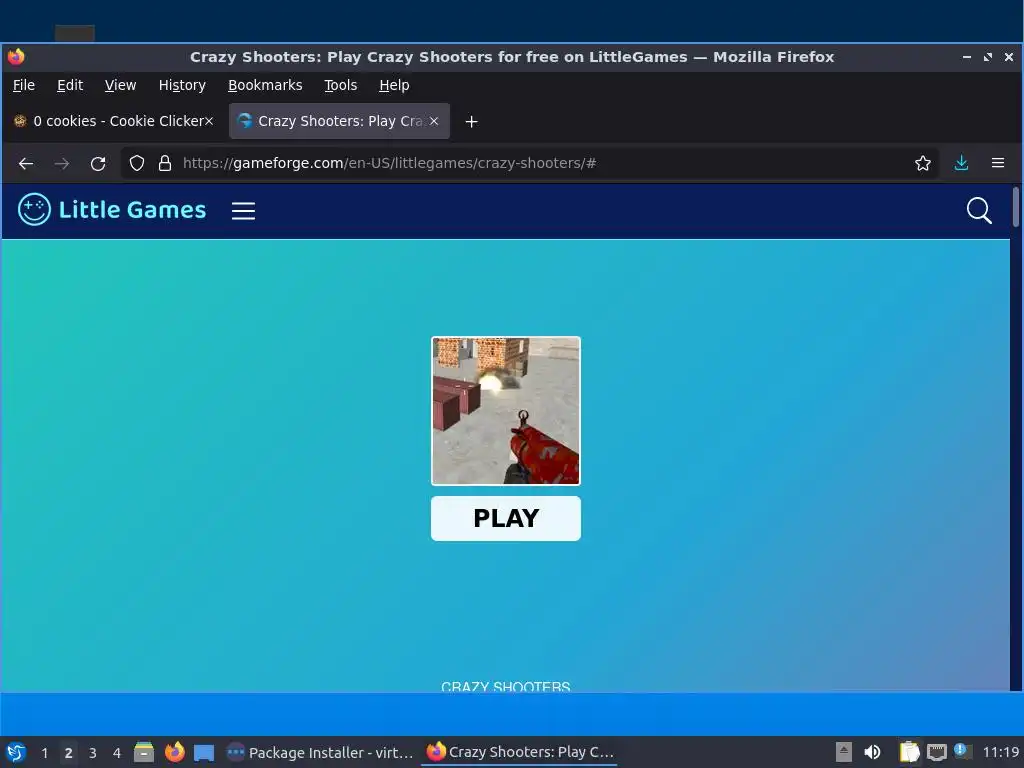Close the Cookie Clicker tab
Viewport: 1024px width, 768px height.
[209, 121]
